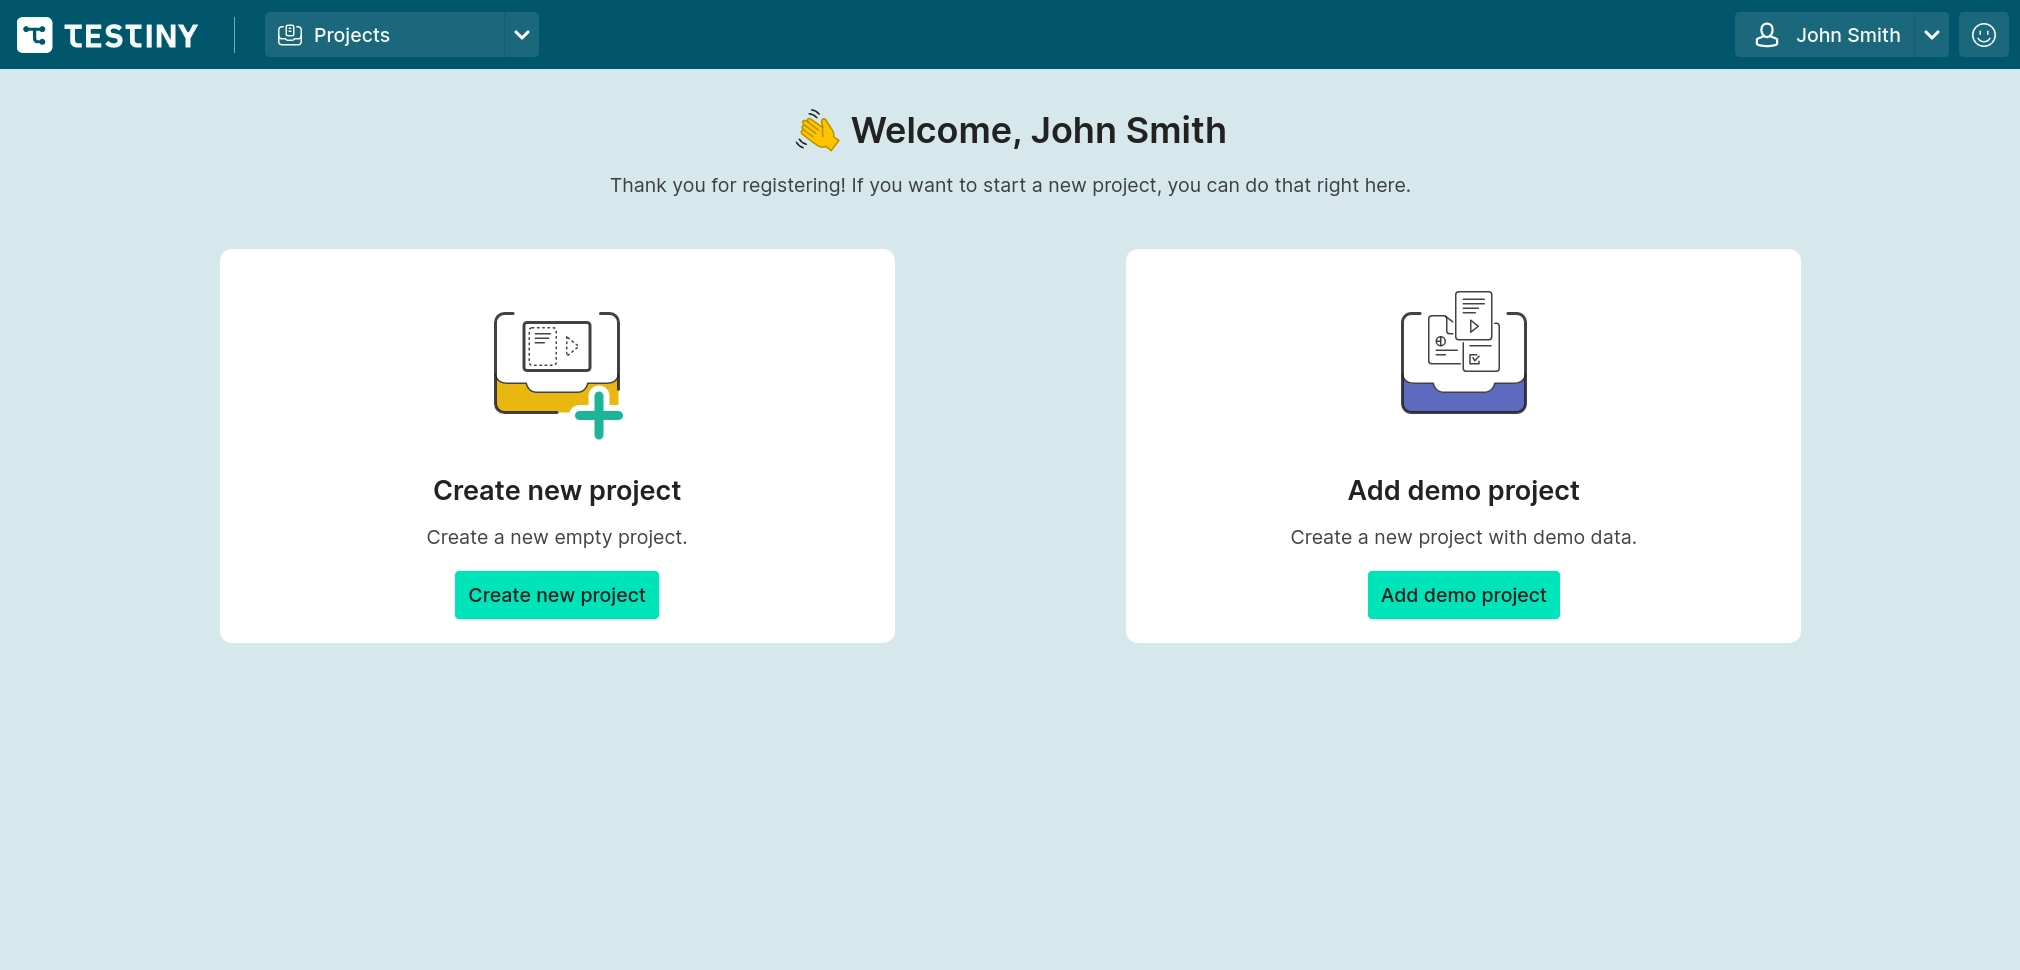Image resolution: width=2020 pixels, height=970 pixels.
Task: Open the John Smith account menu
Action: click(x=1847, y=35)
